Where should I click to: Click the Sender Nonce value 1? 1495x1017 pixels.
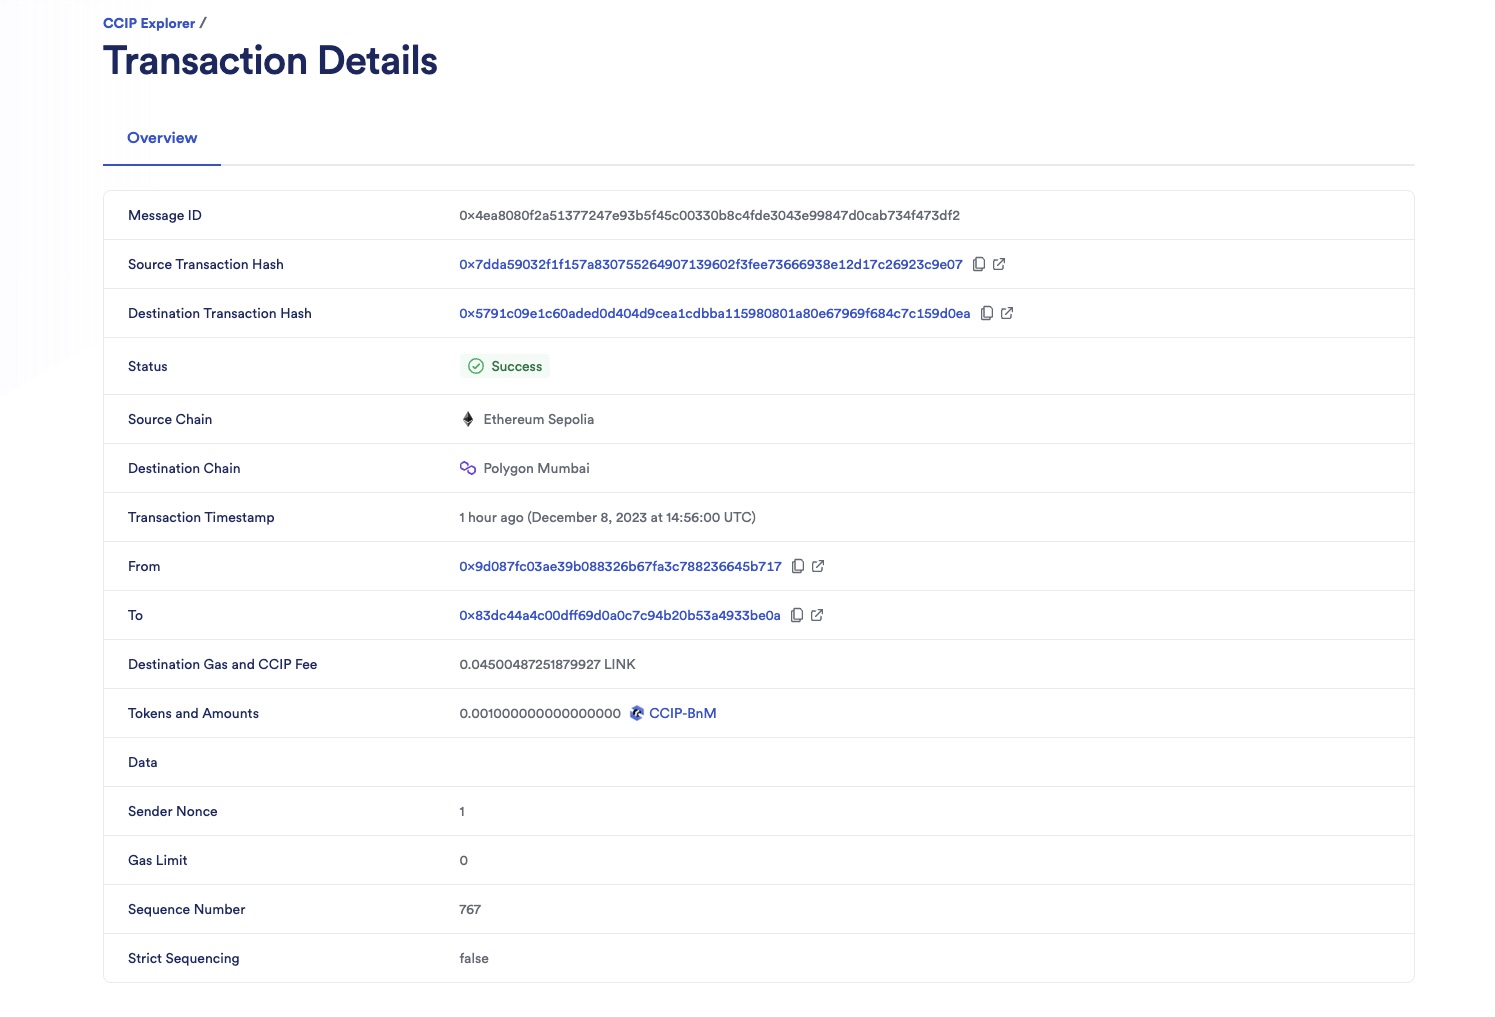462,811
